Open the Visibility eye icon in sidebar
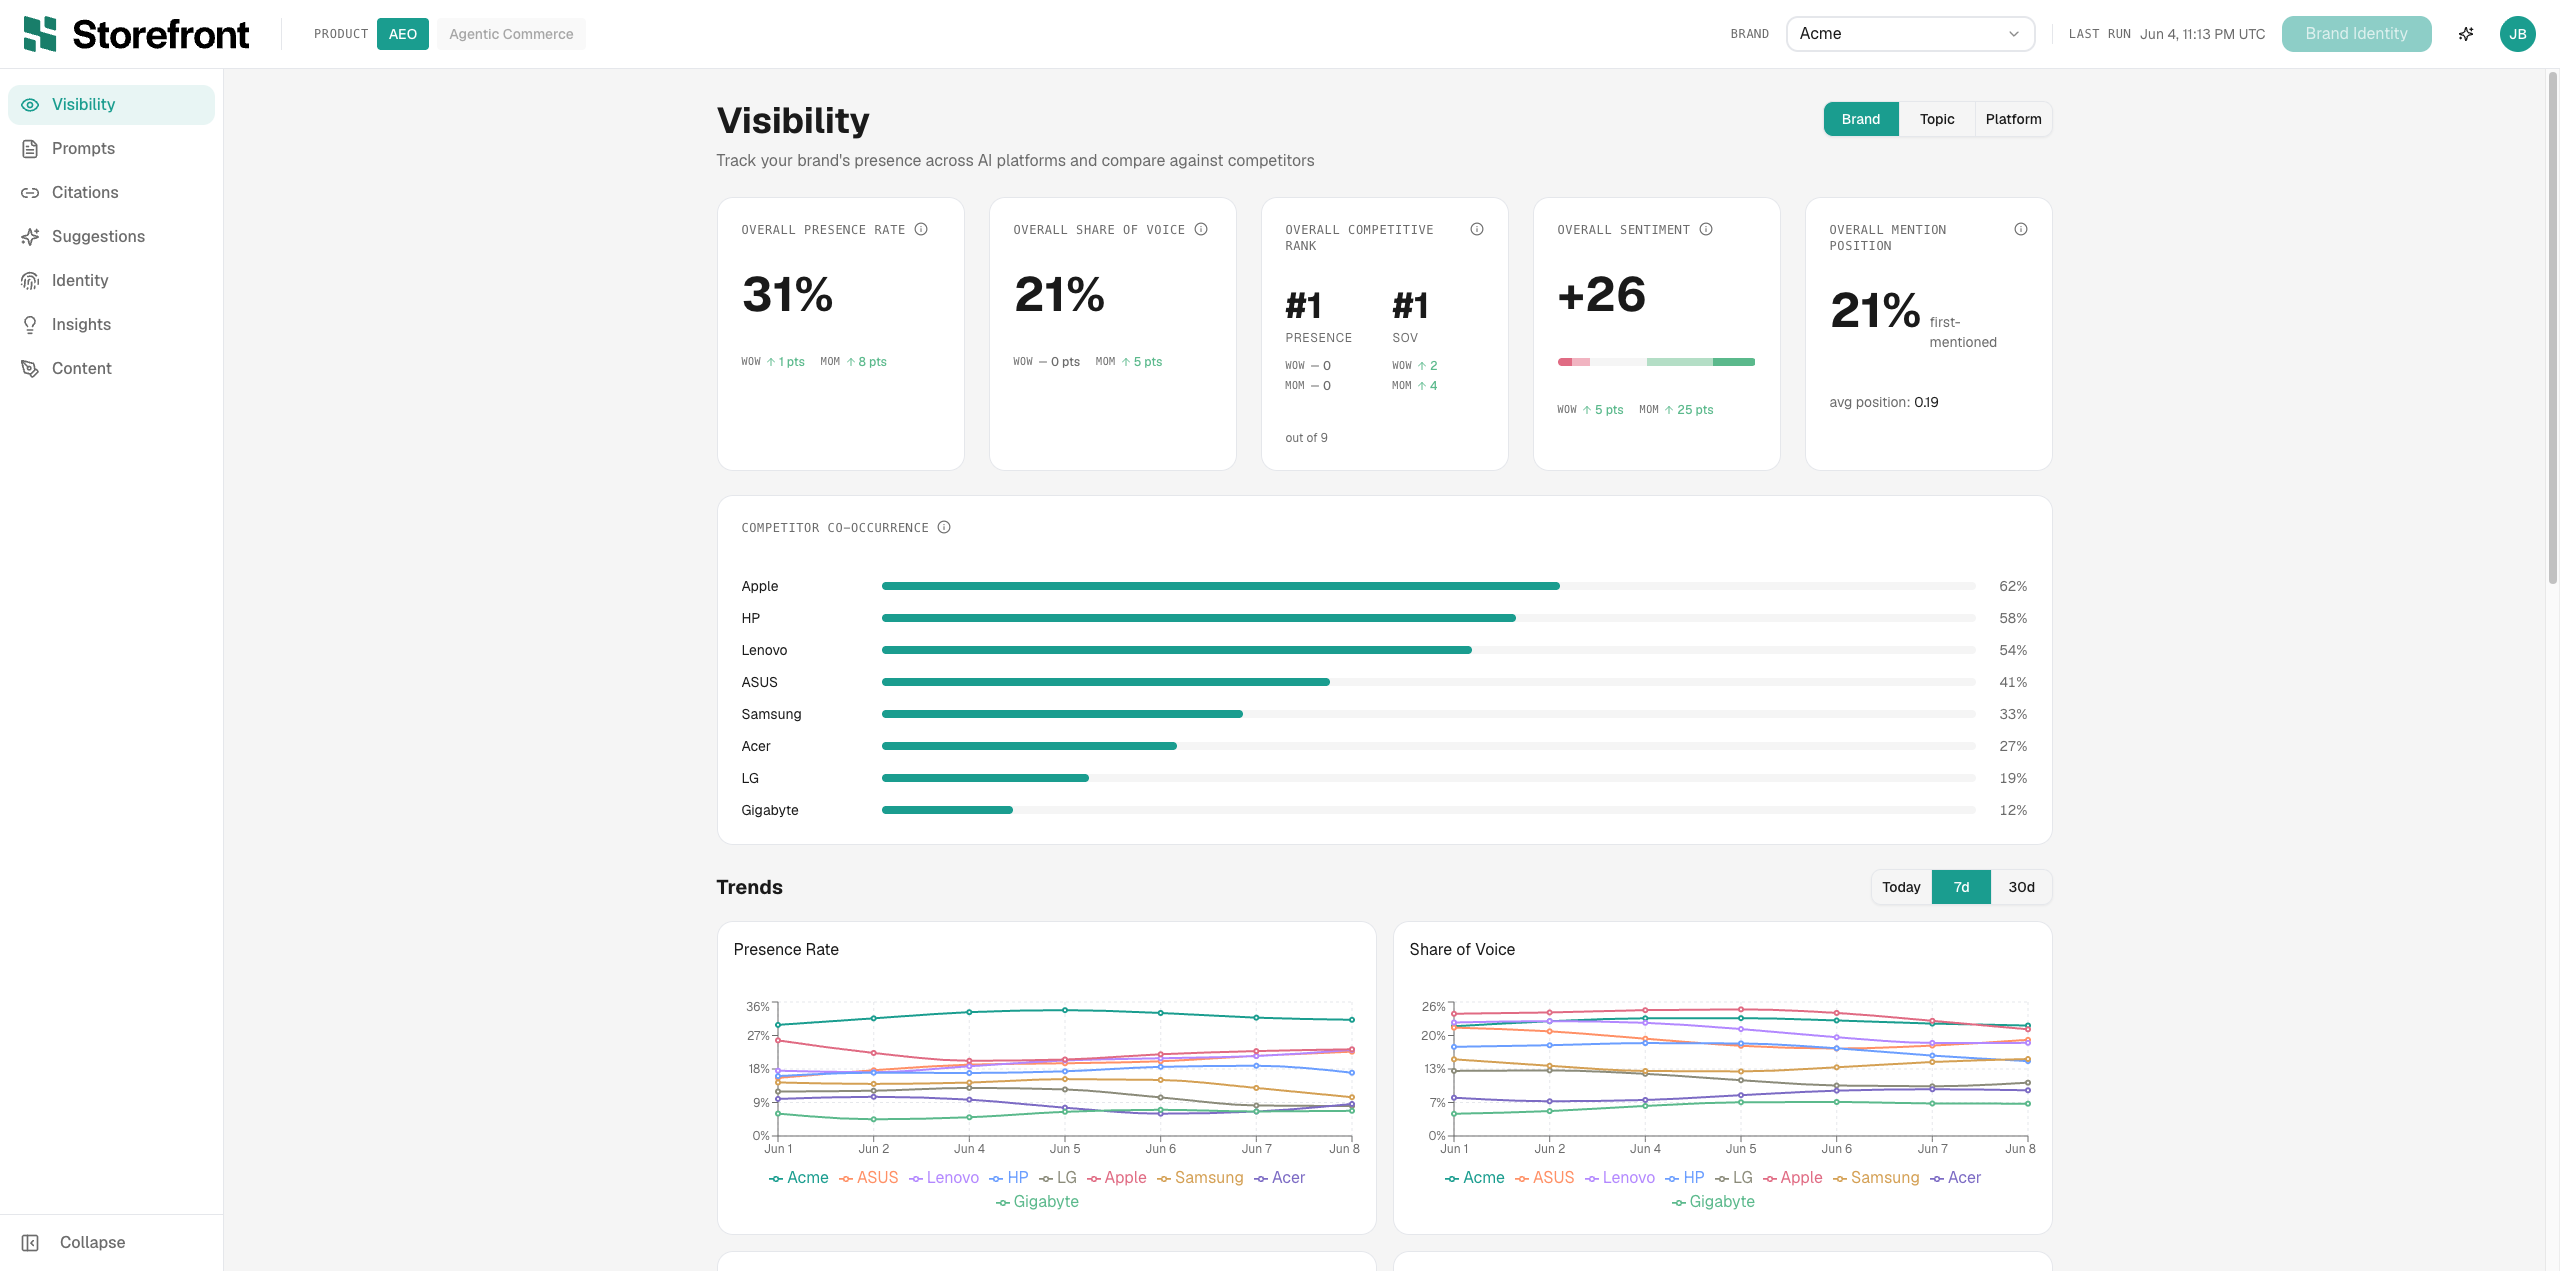2560x1271 pixels. 30,105
